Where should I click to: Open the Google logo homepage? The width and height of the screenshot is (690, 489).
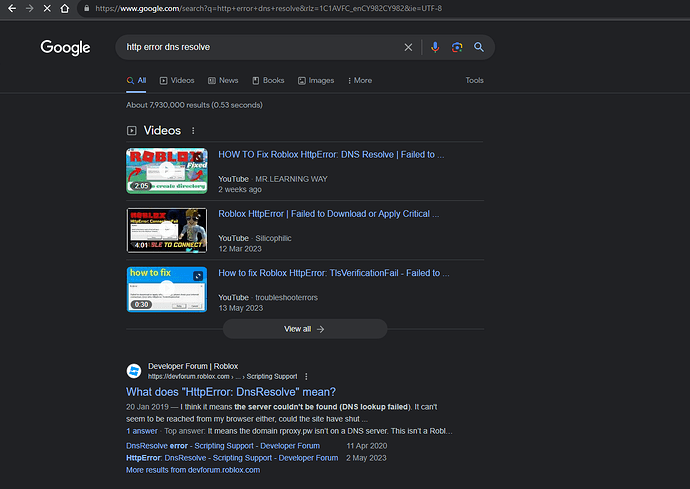[x=65, y=47]
